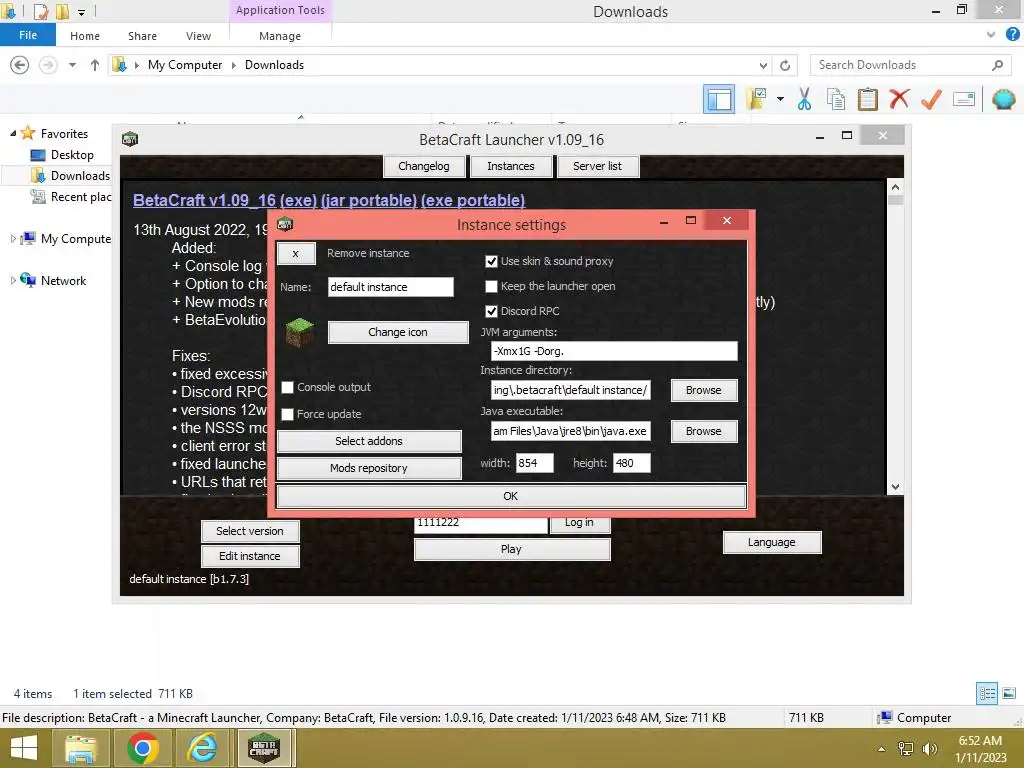Click the Up one level arrow
Image resolution: width=1024 pixels, height=768 pixels.
pyautogui.click(x=95, y=65)
